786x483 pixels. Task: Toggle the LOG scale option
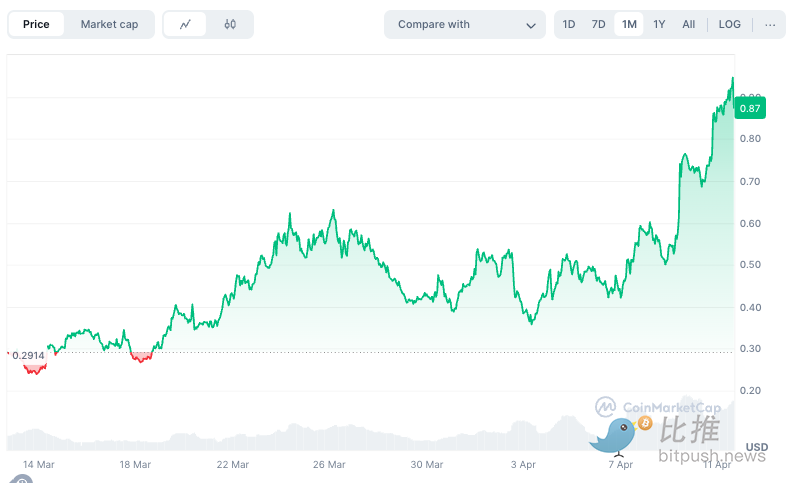point(730,24)
